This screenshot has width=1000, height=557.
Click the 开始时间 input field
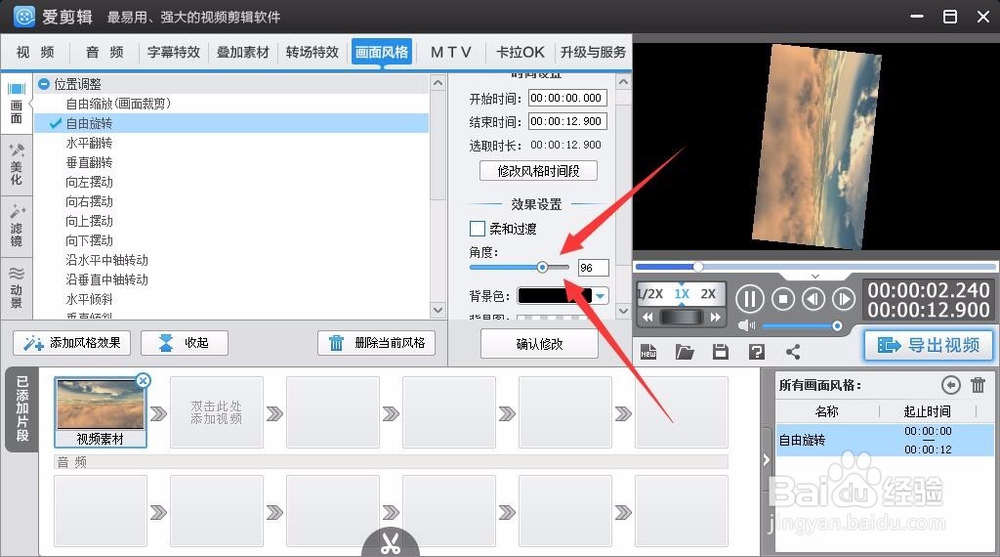pos(567,98)
